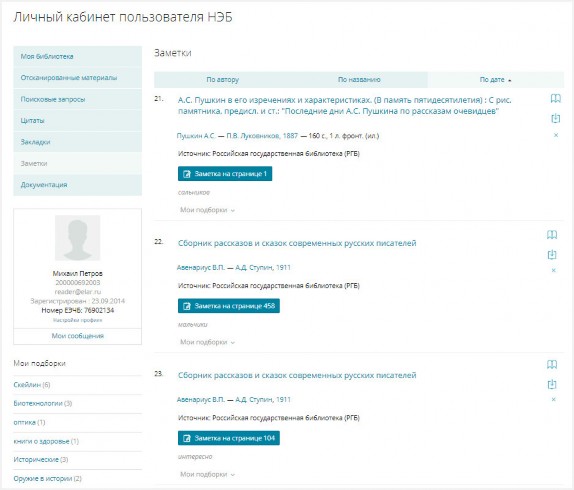This screenshot has width=574, height=490.
Task: Delete note 23 with its X icon
Action: [554, 399]
